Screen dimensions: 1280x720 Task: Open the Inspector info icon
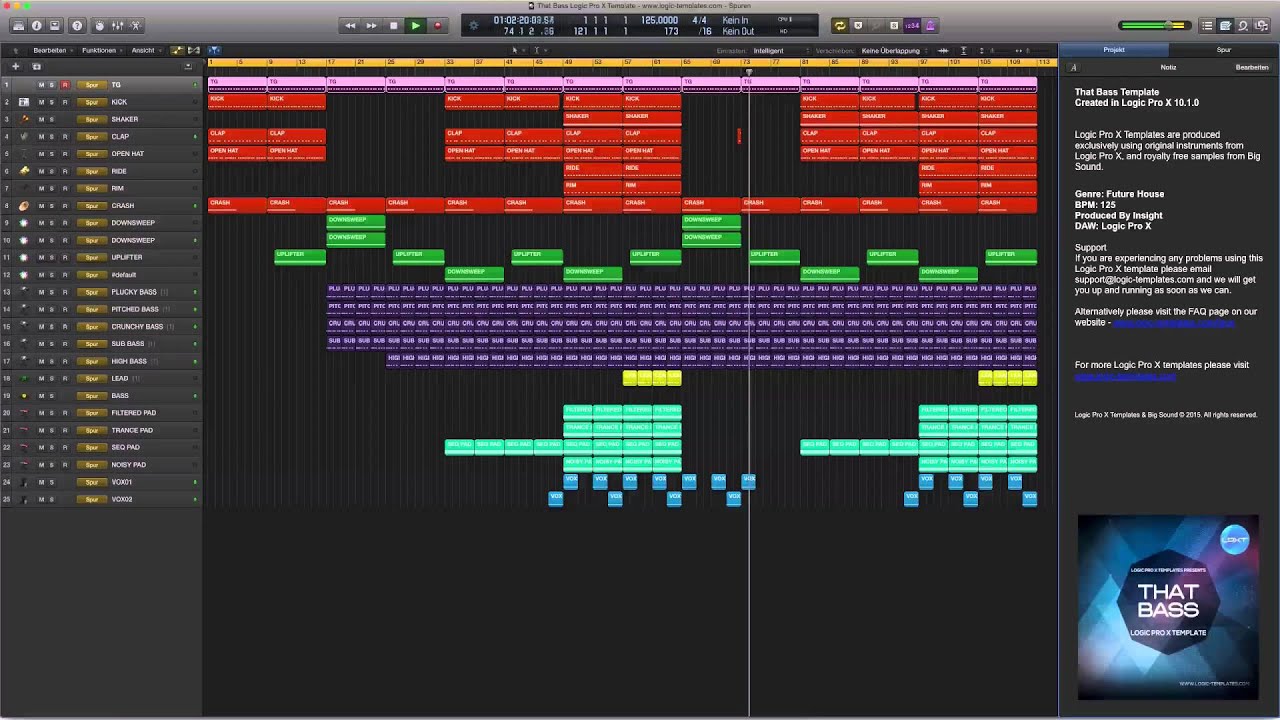pyautogui.click(x=37, y=25)
